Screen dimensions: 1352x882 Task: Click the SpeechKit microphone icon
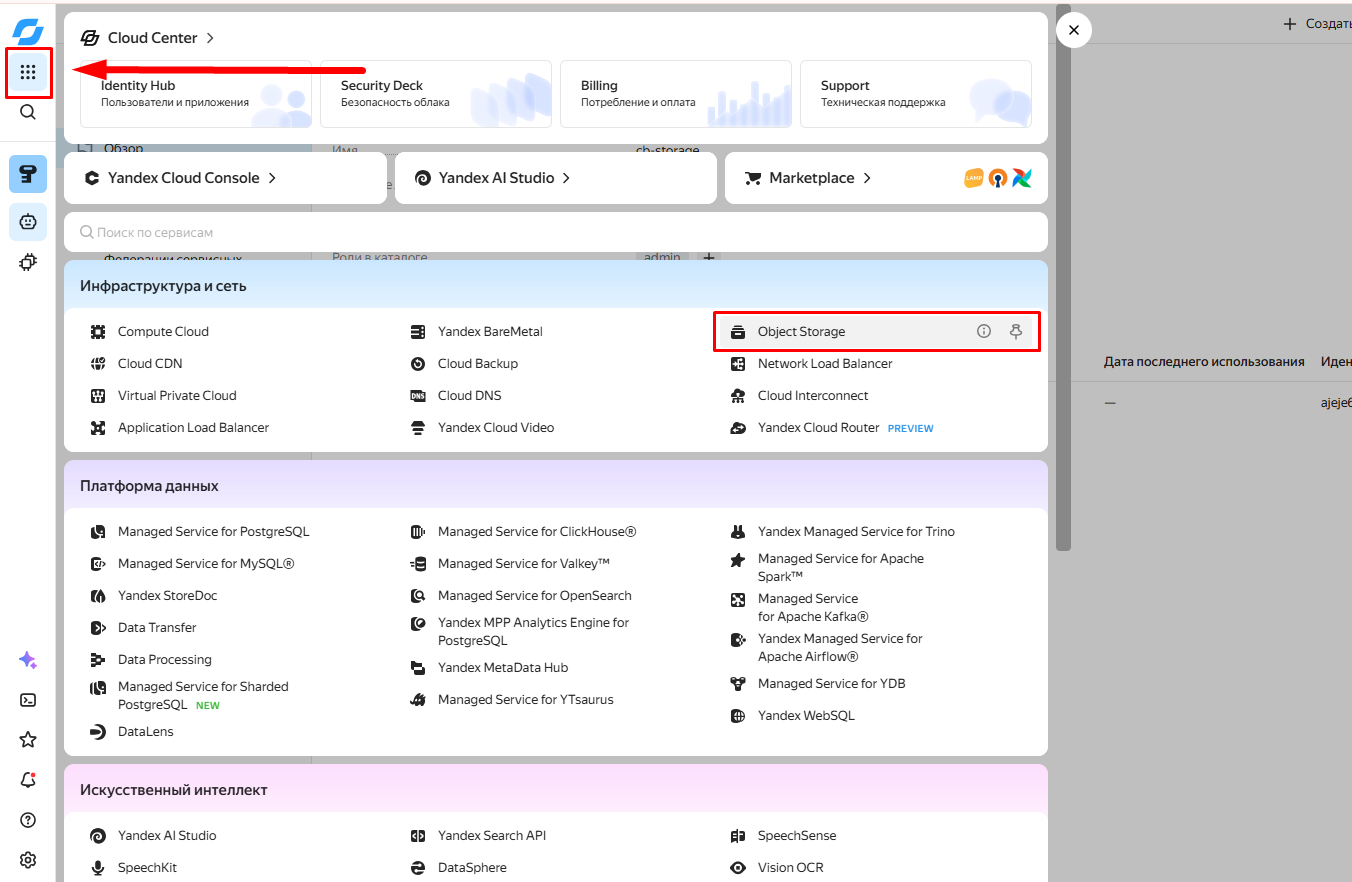[x=98, y=867]
